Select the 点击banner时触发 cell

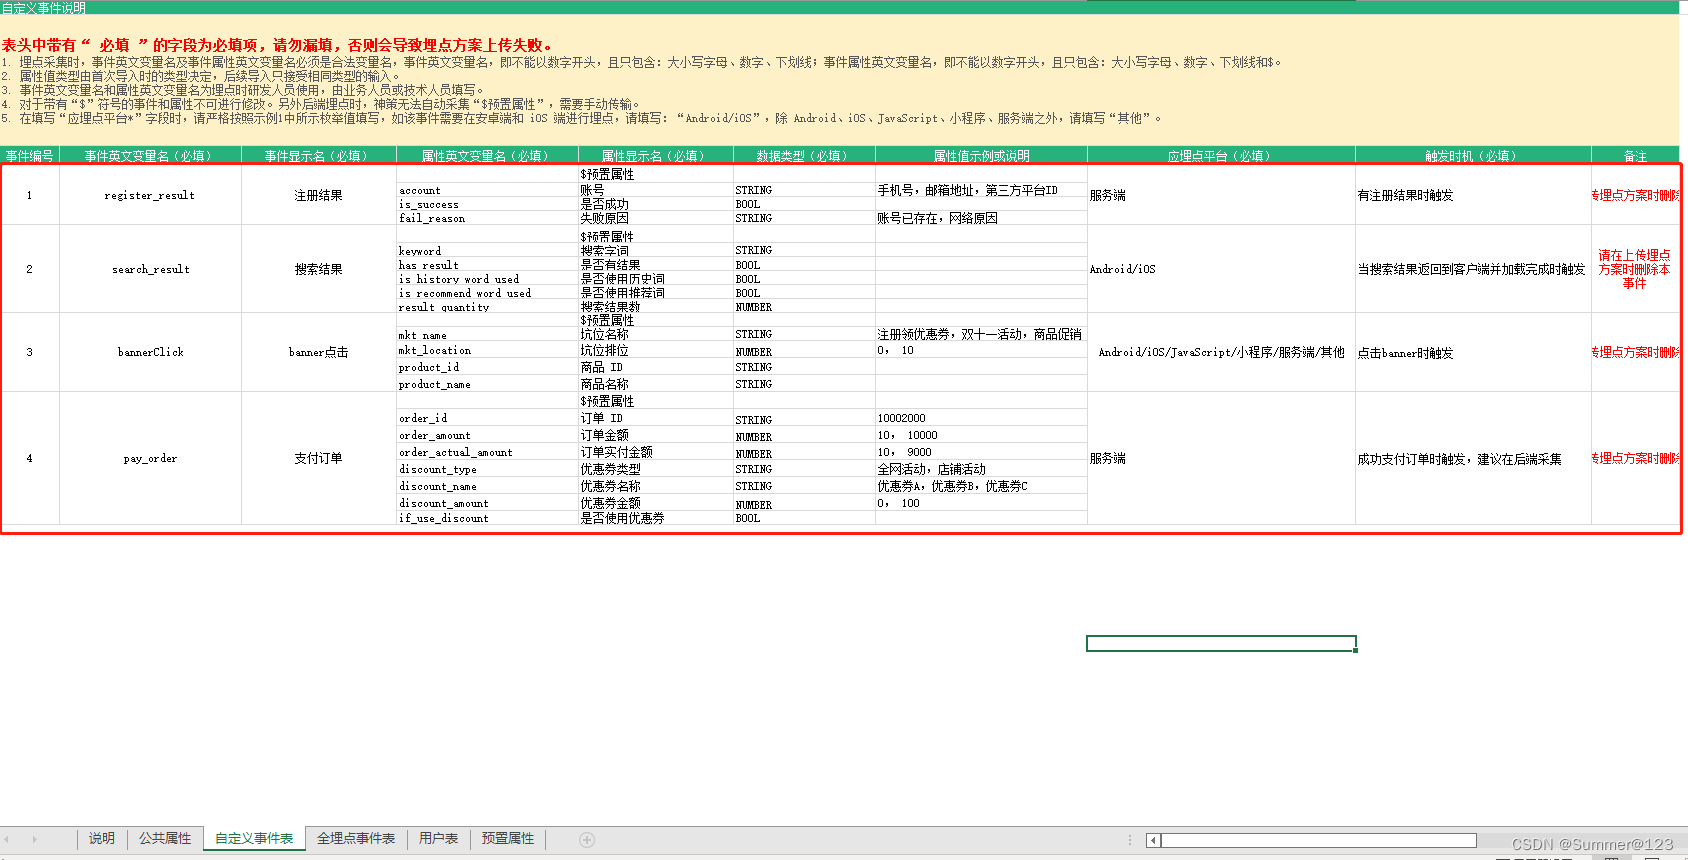pyautogui.click(x=1473, y=352)
